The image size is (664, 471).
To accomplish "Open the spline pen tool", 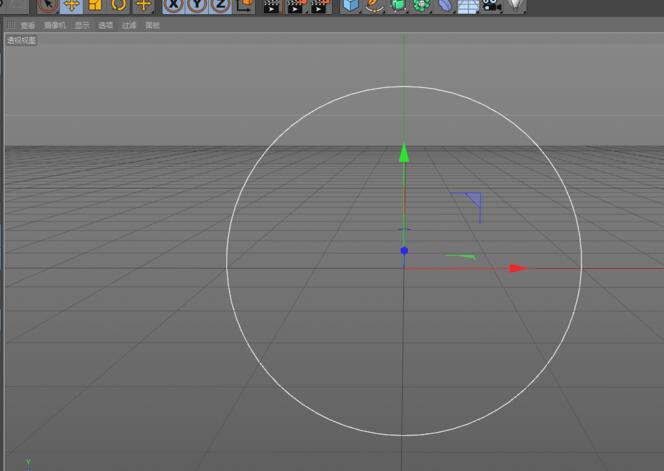I will 374,5.
